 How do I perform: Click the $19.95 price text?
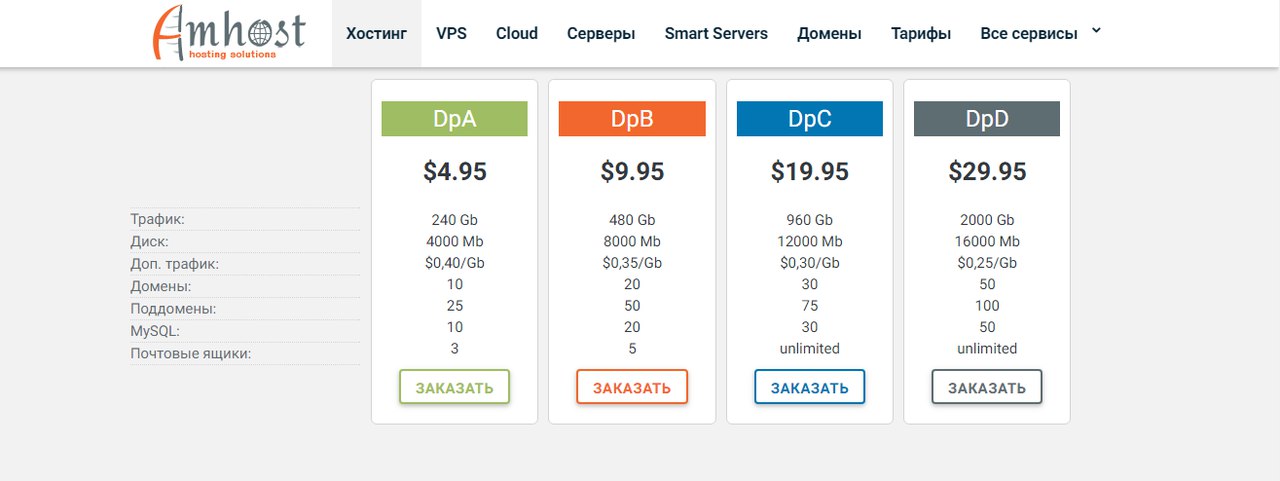pyautogui.click(x=809, y=172)
